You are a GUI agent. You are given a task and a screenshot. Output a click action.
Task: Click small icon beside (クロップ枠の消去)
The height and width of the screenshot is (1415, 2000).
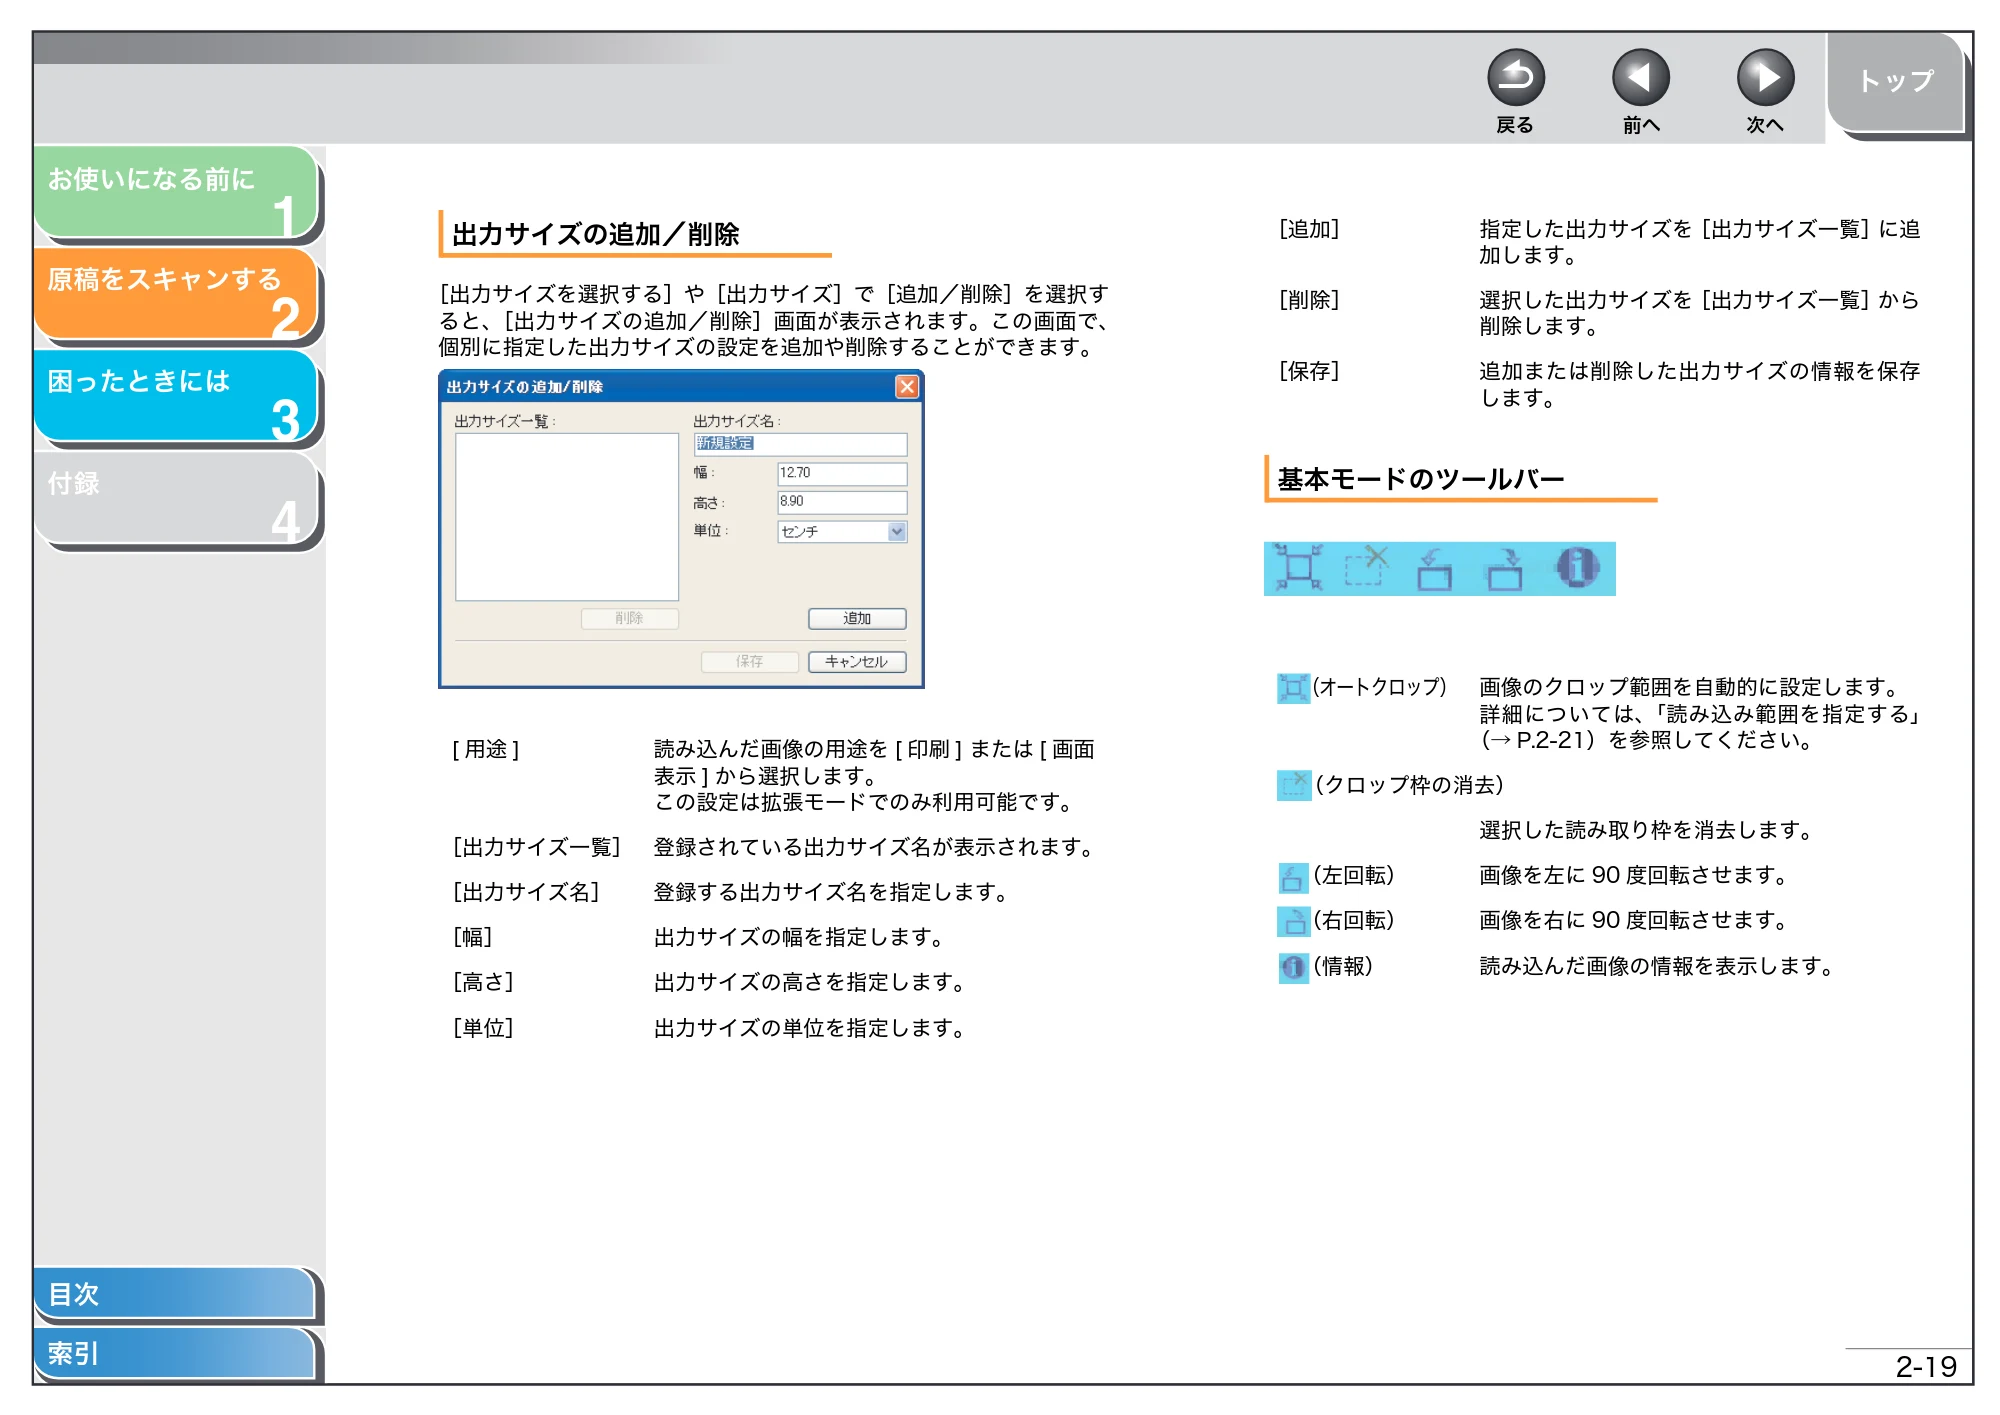tap(1293, 785)
